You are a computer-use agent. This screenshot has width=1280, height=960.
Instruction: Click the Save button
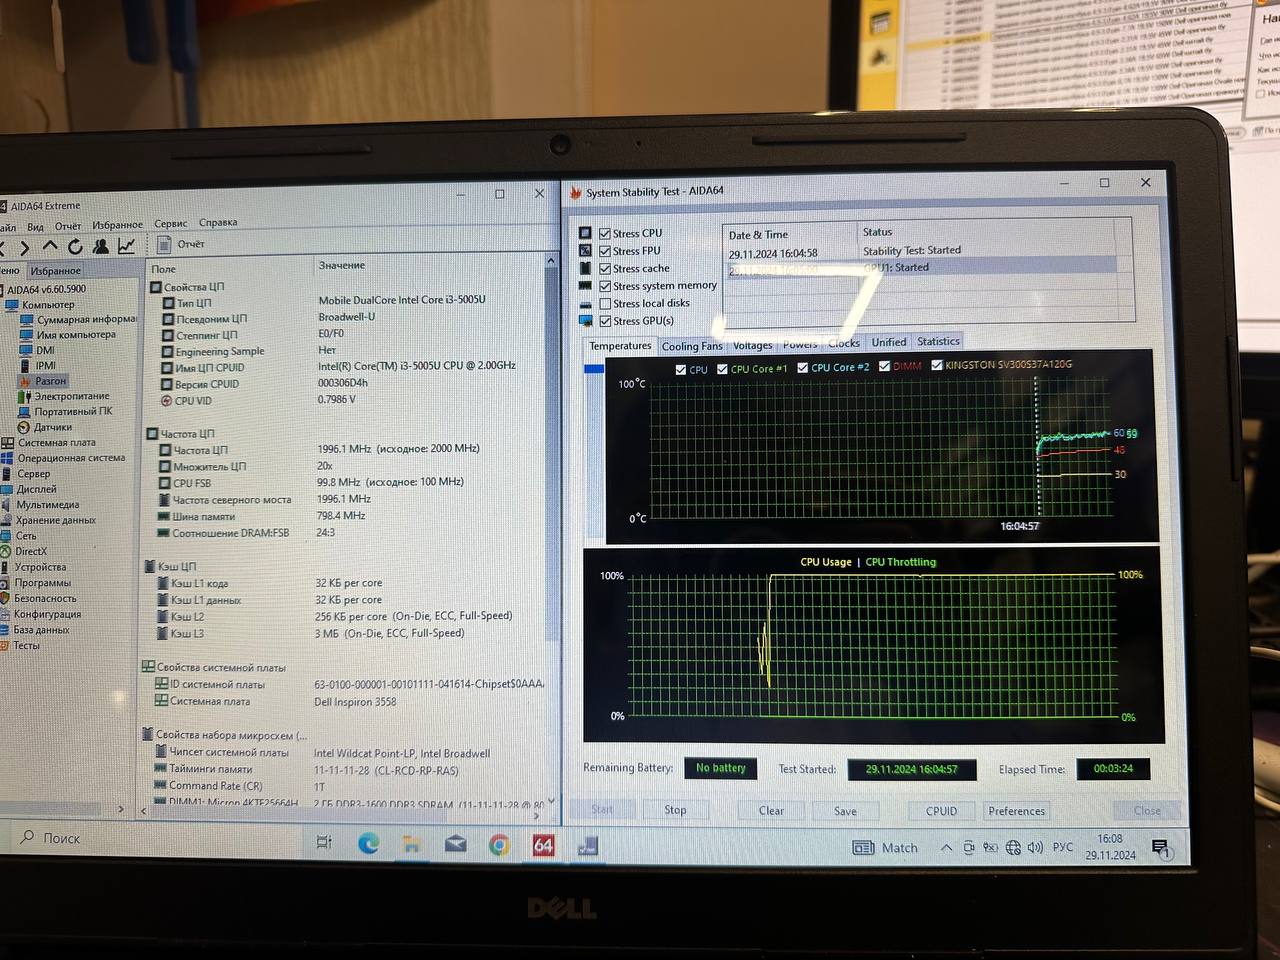tap(845, 811)
